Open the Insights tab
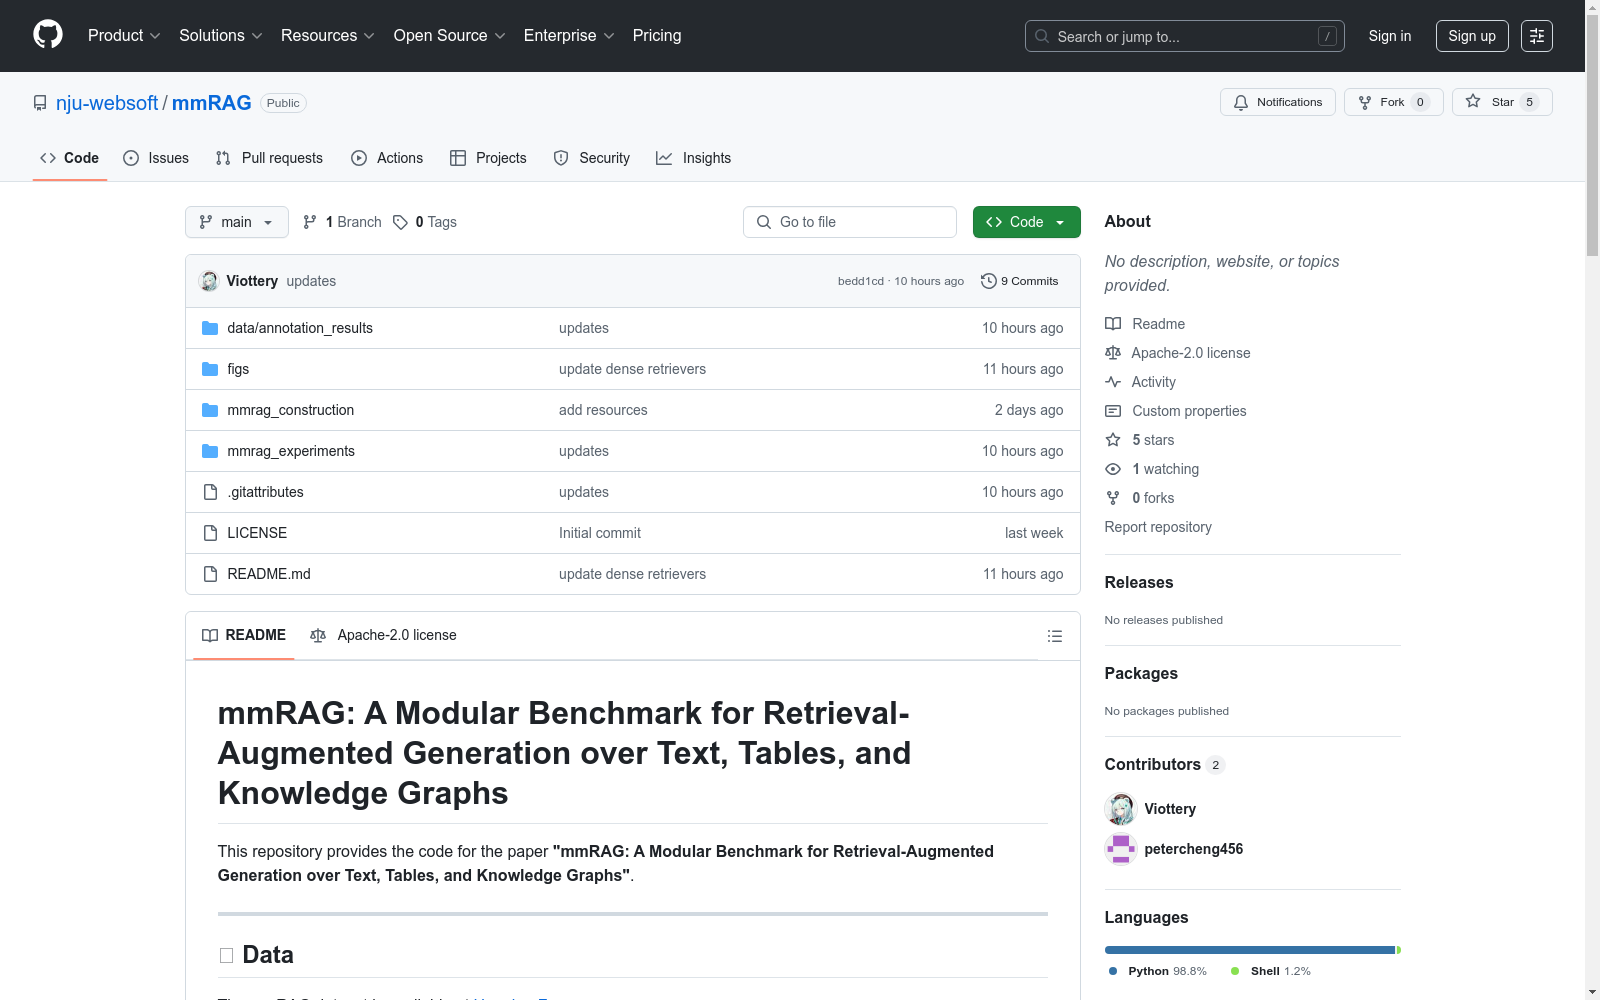This screenshot has height=1000, width=1600. tap(694, 158)
